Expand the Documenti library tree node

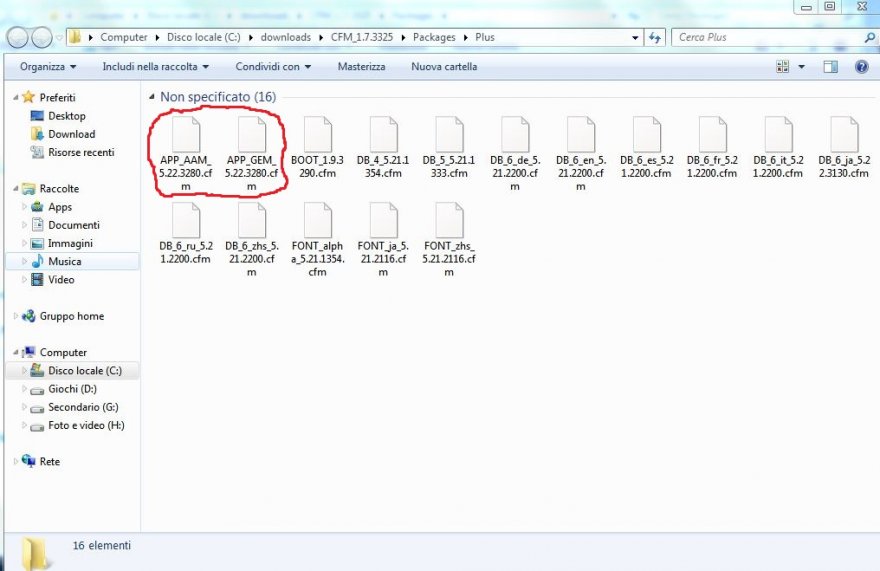pyautogui.click(x=25, y=225)
